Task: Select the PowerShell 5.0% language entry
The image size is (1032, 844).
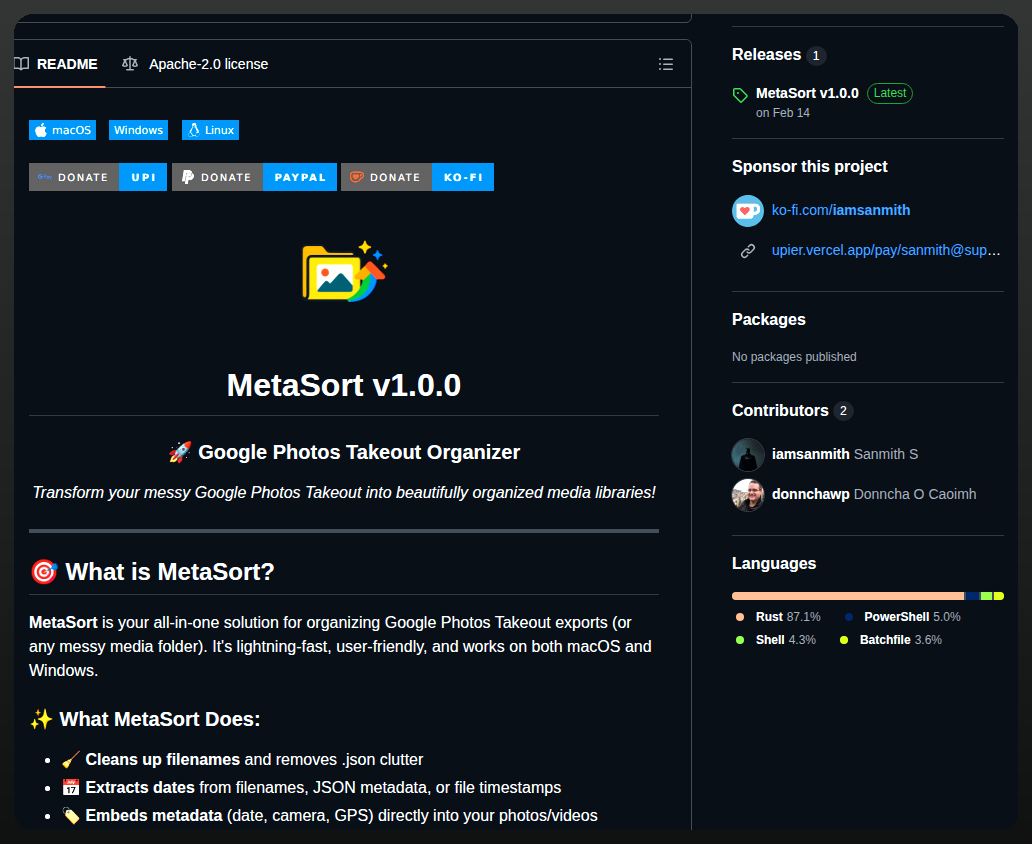Action: click(902, 617)
